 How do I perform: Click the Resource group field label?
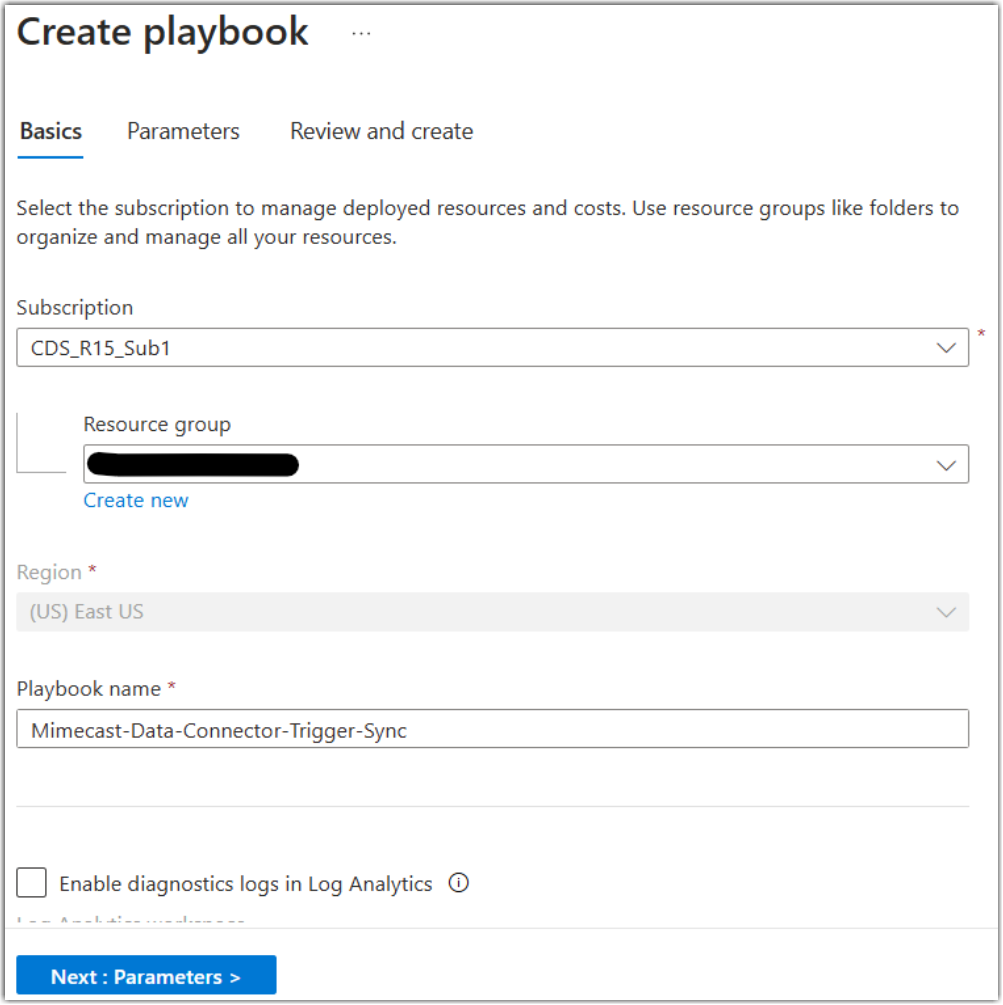point(157,425)
